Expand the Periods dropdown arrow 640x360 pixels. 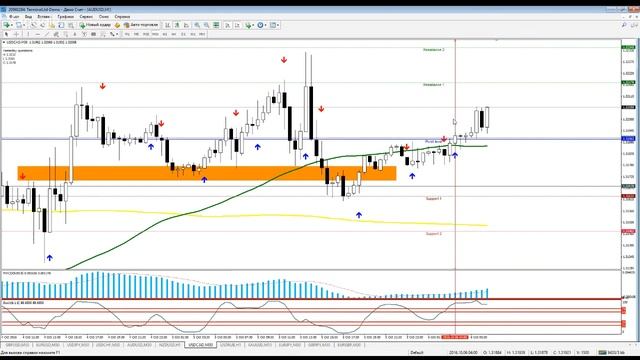click(x=266, y=25)
